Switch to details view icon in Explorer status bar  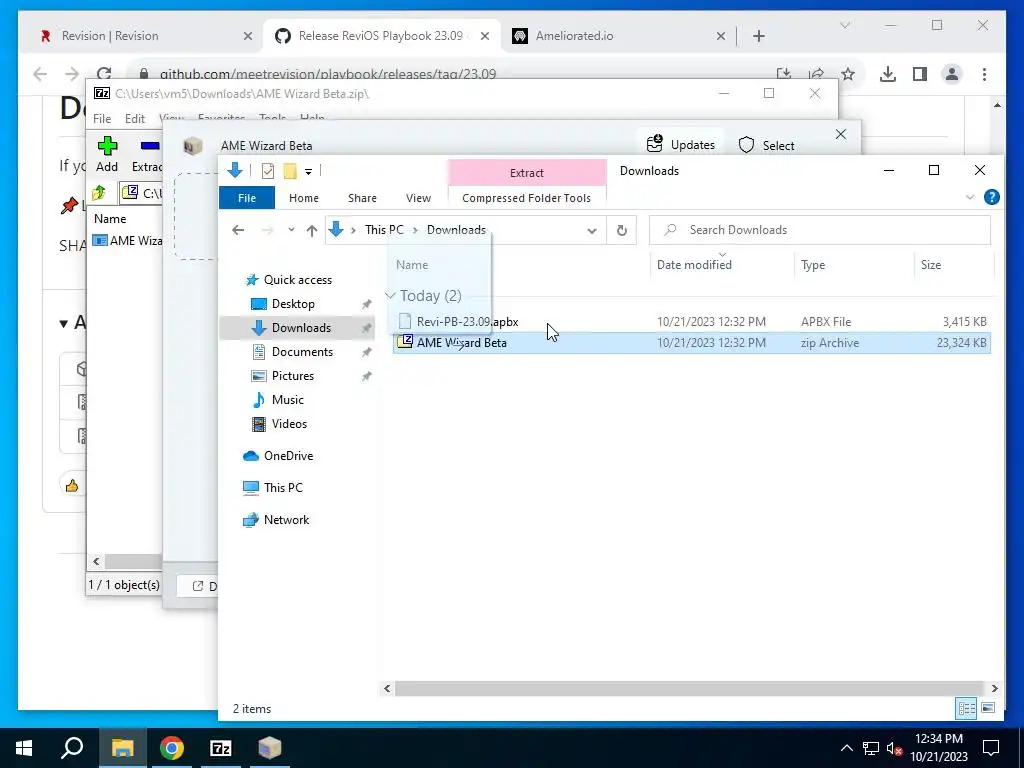(966, 709)
